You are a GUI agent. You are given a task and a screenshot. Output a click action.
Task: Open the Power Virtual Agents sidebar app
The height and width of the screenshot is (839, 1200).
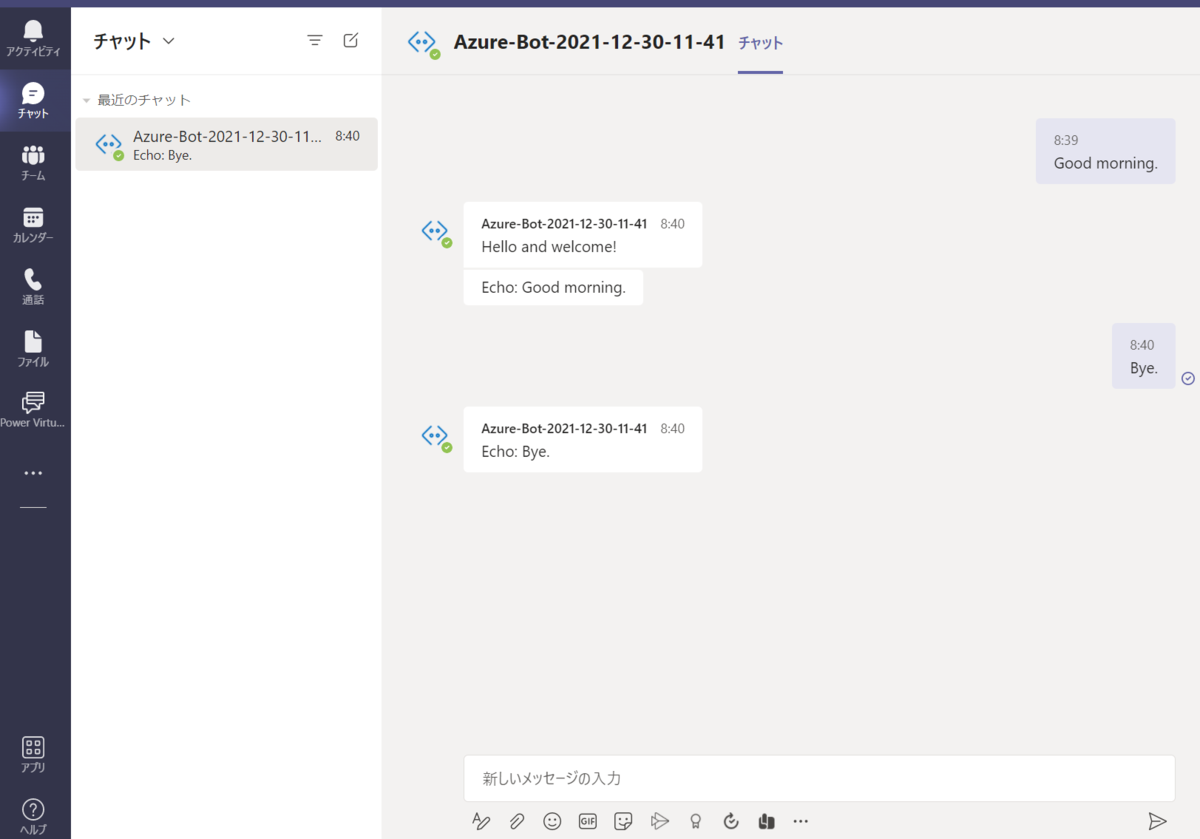[33, 410]
